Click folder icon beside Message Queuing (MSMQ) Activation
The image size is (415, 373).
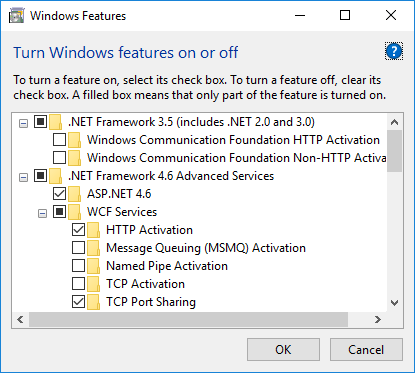tap(94, 248)
